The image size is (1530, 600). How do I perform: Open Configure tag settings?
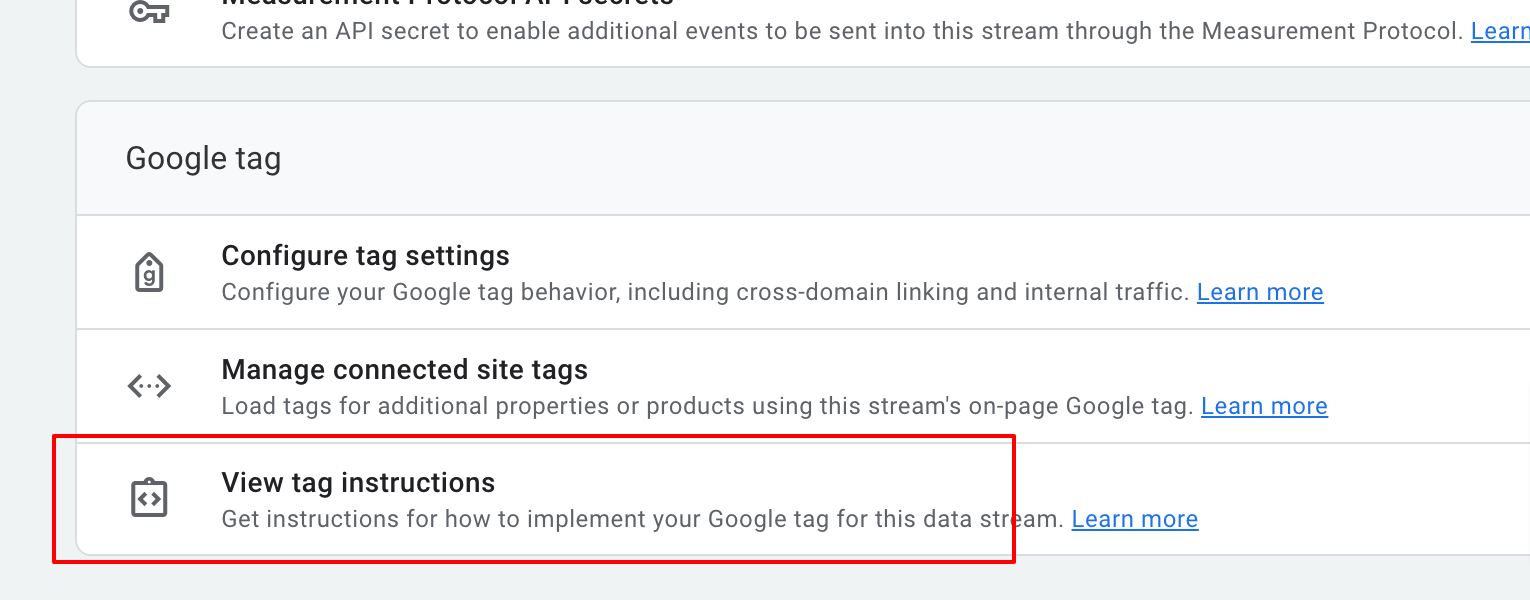click(365, 256)
